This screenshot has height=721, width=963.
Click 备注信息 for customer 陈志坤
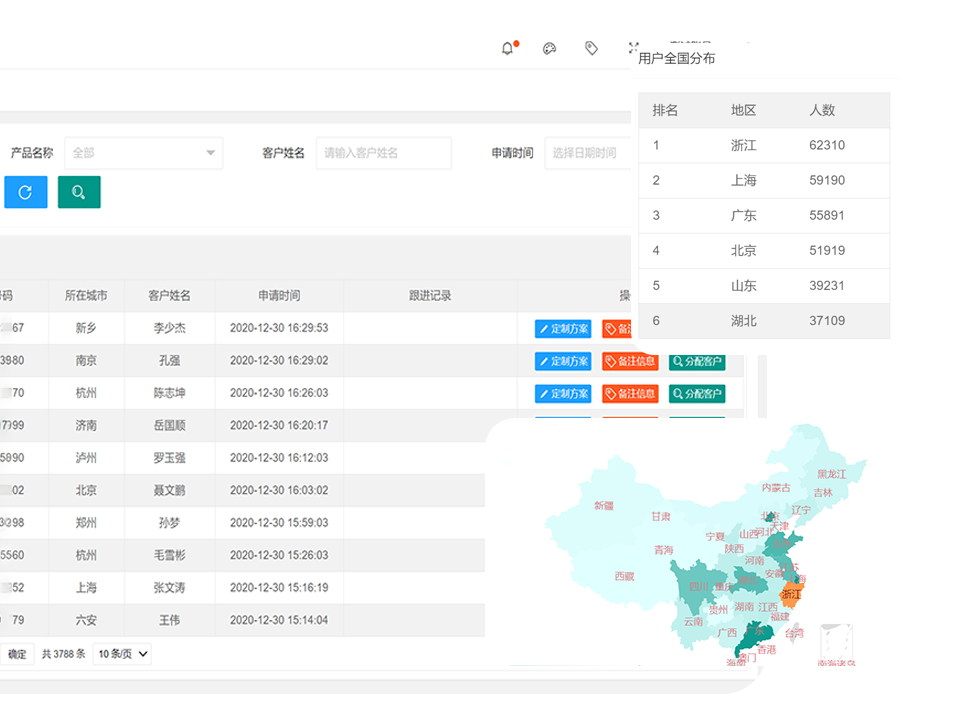click(x=630, y=394)
